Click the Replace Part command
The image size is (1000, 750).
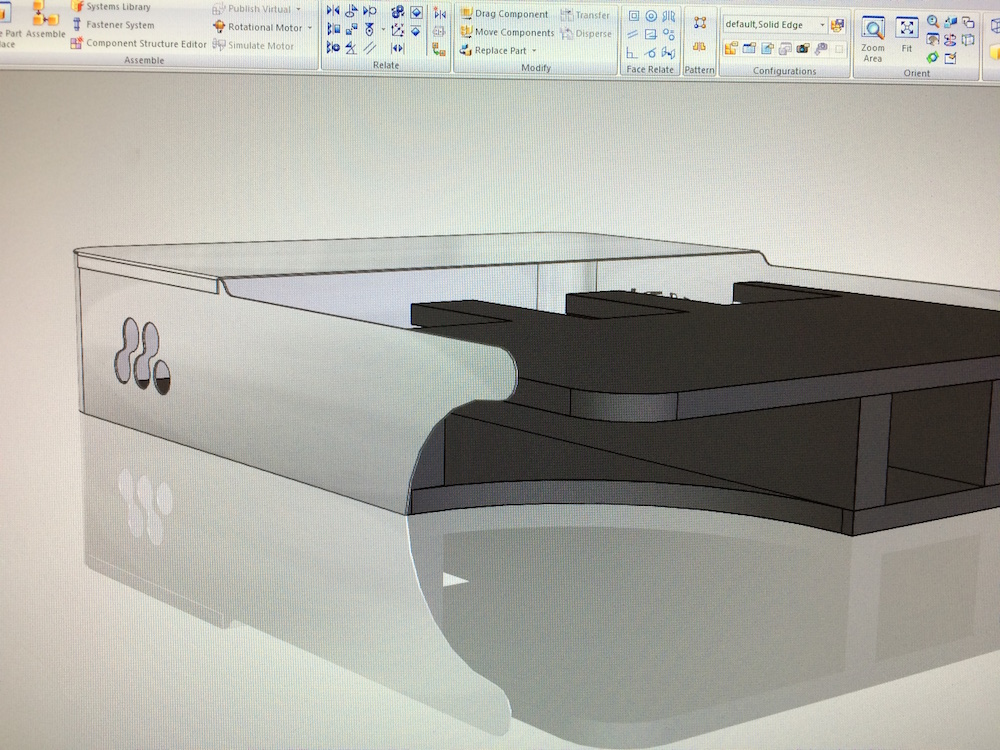(494, 50)
